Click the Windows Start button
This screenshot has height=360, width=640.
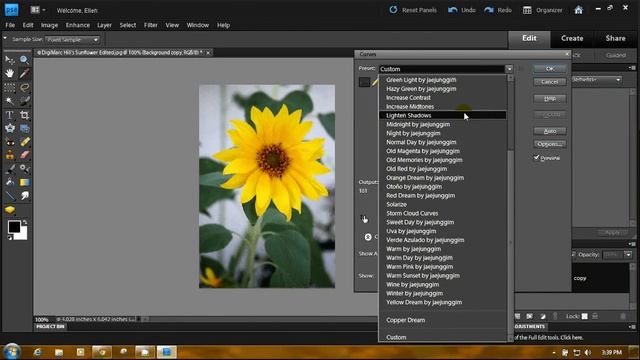click(x=11, y=352)
